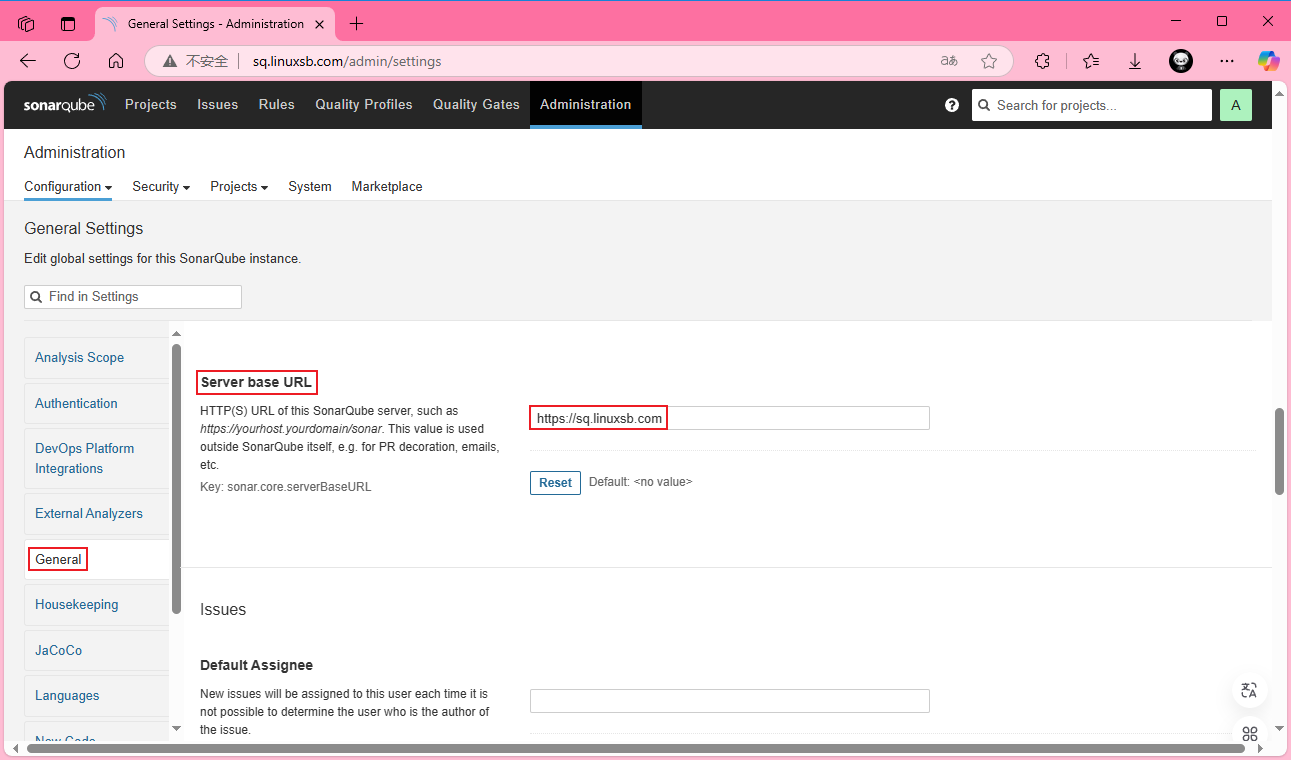Reload the page with refresh icon
This screenshot has height=760, width=1291.
click(x=72, y=61)
